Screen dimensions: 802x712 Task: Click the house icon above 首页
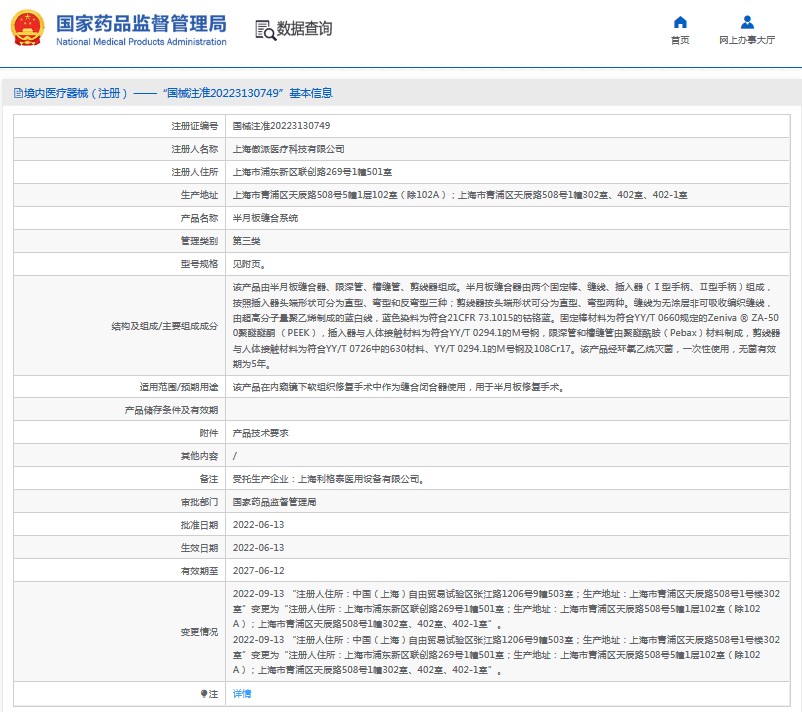coord(680,22)
